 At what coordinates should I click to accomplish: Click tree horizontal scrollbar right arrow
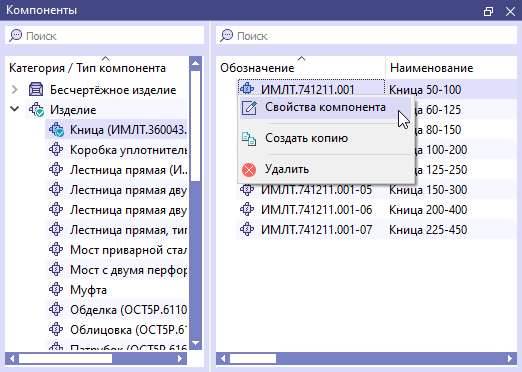coord(180,359)
